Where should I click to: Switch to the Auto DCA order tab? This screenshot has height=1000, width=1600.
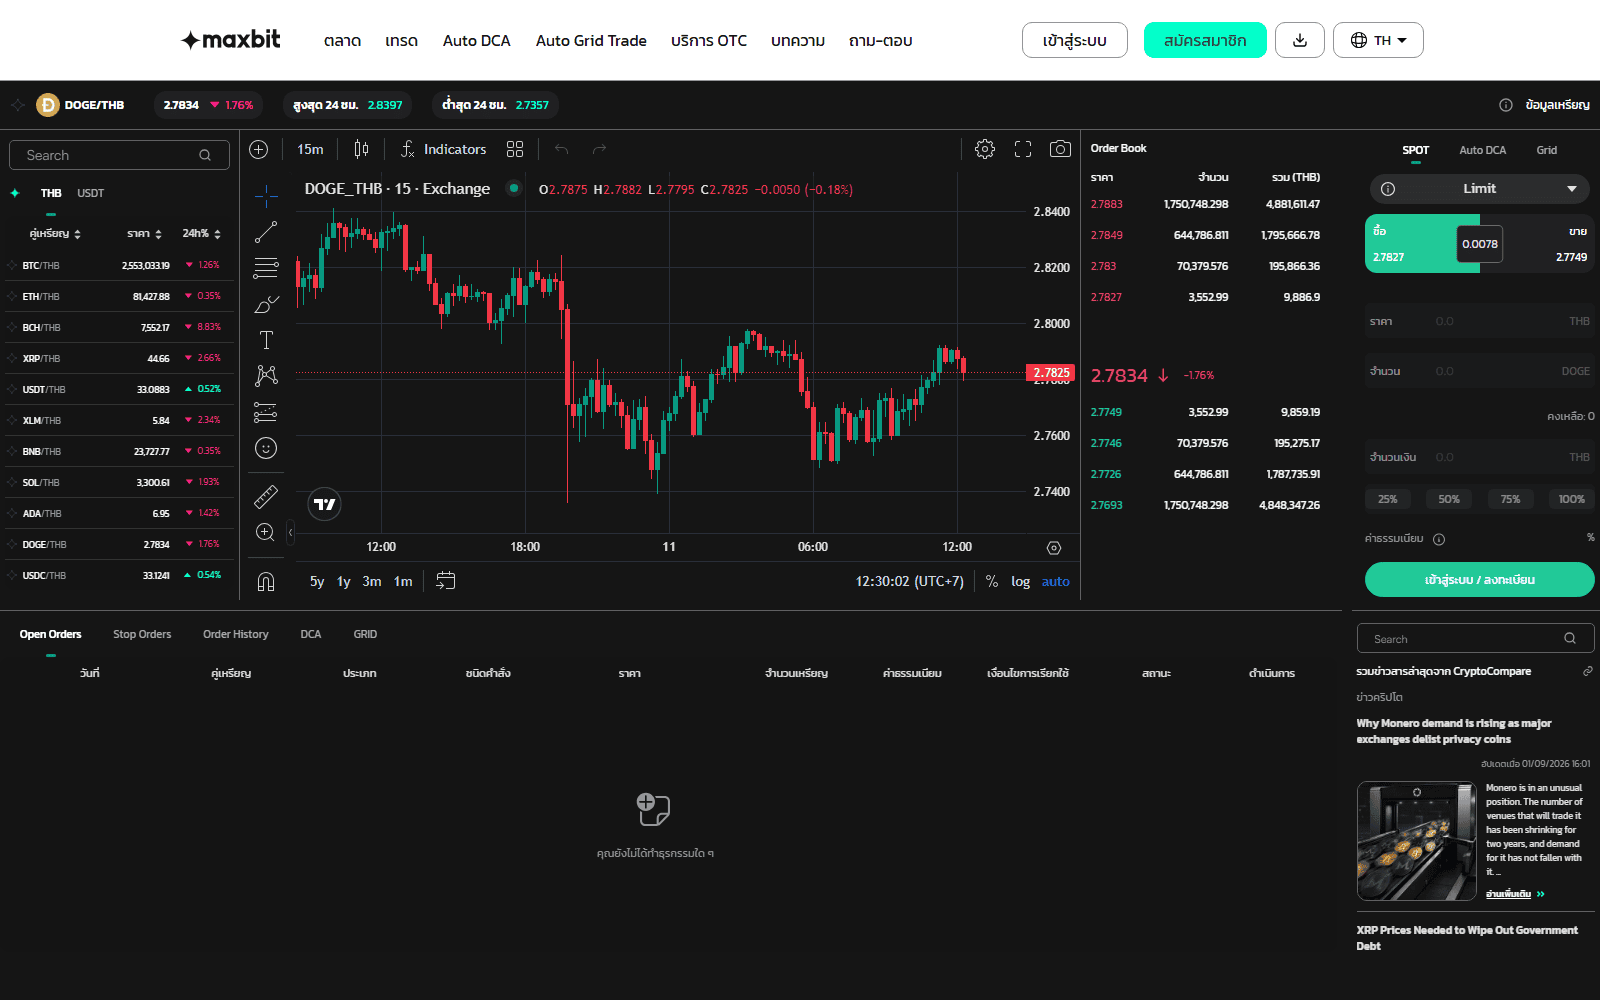click(x=1482, y=150)
